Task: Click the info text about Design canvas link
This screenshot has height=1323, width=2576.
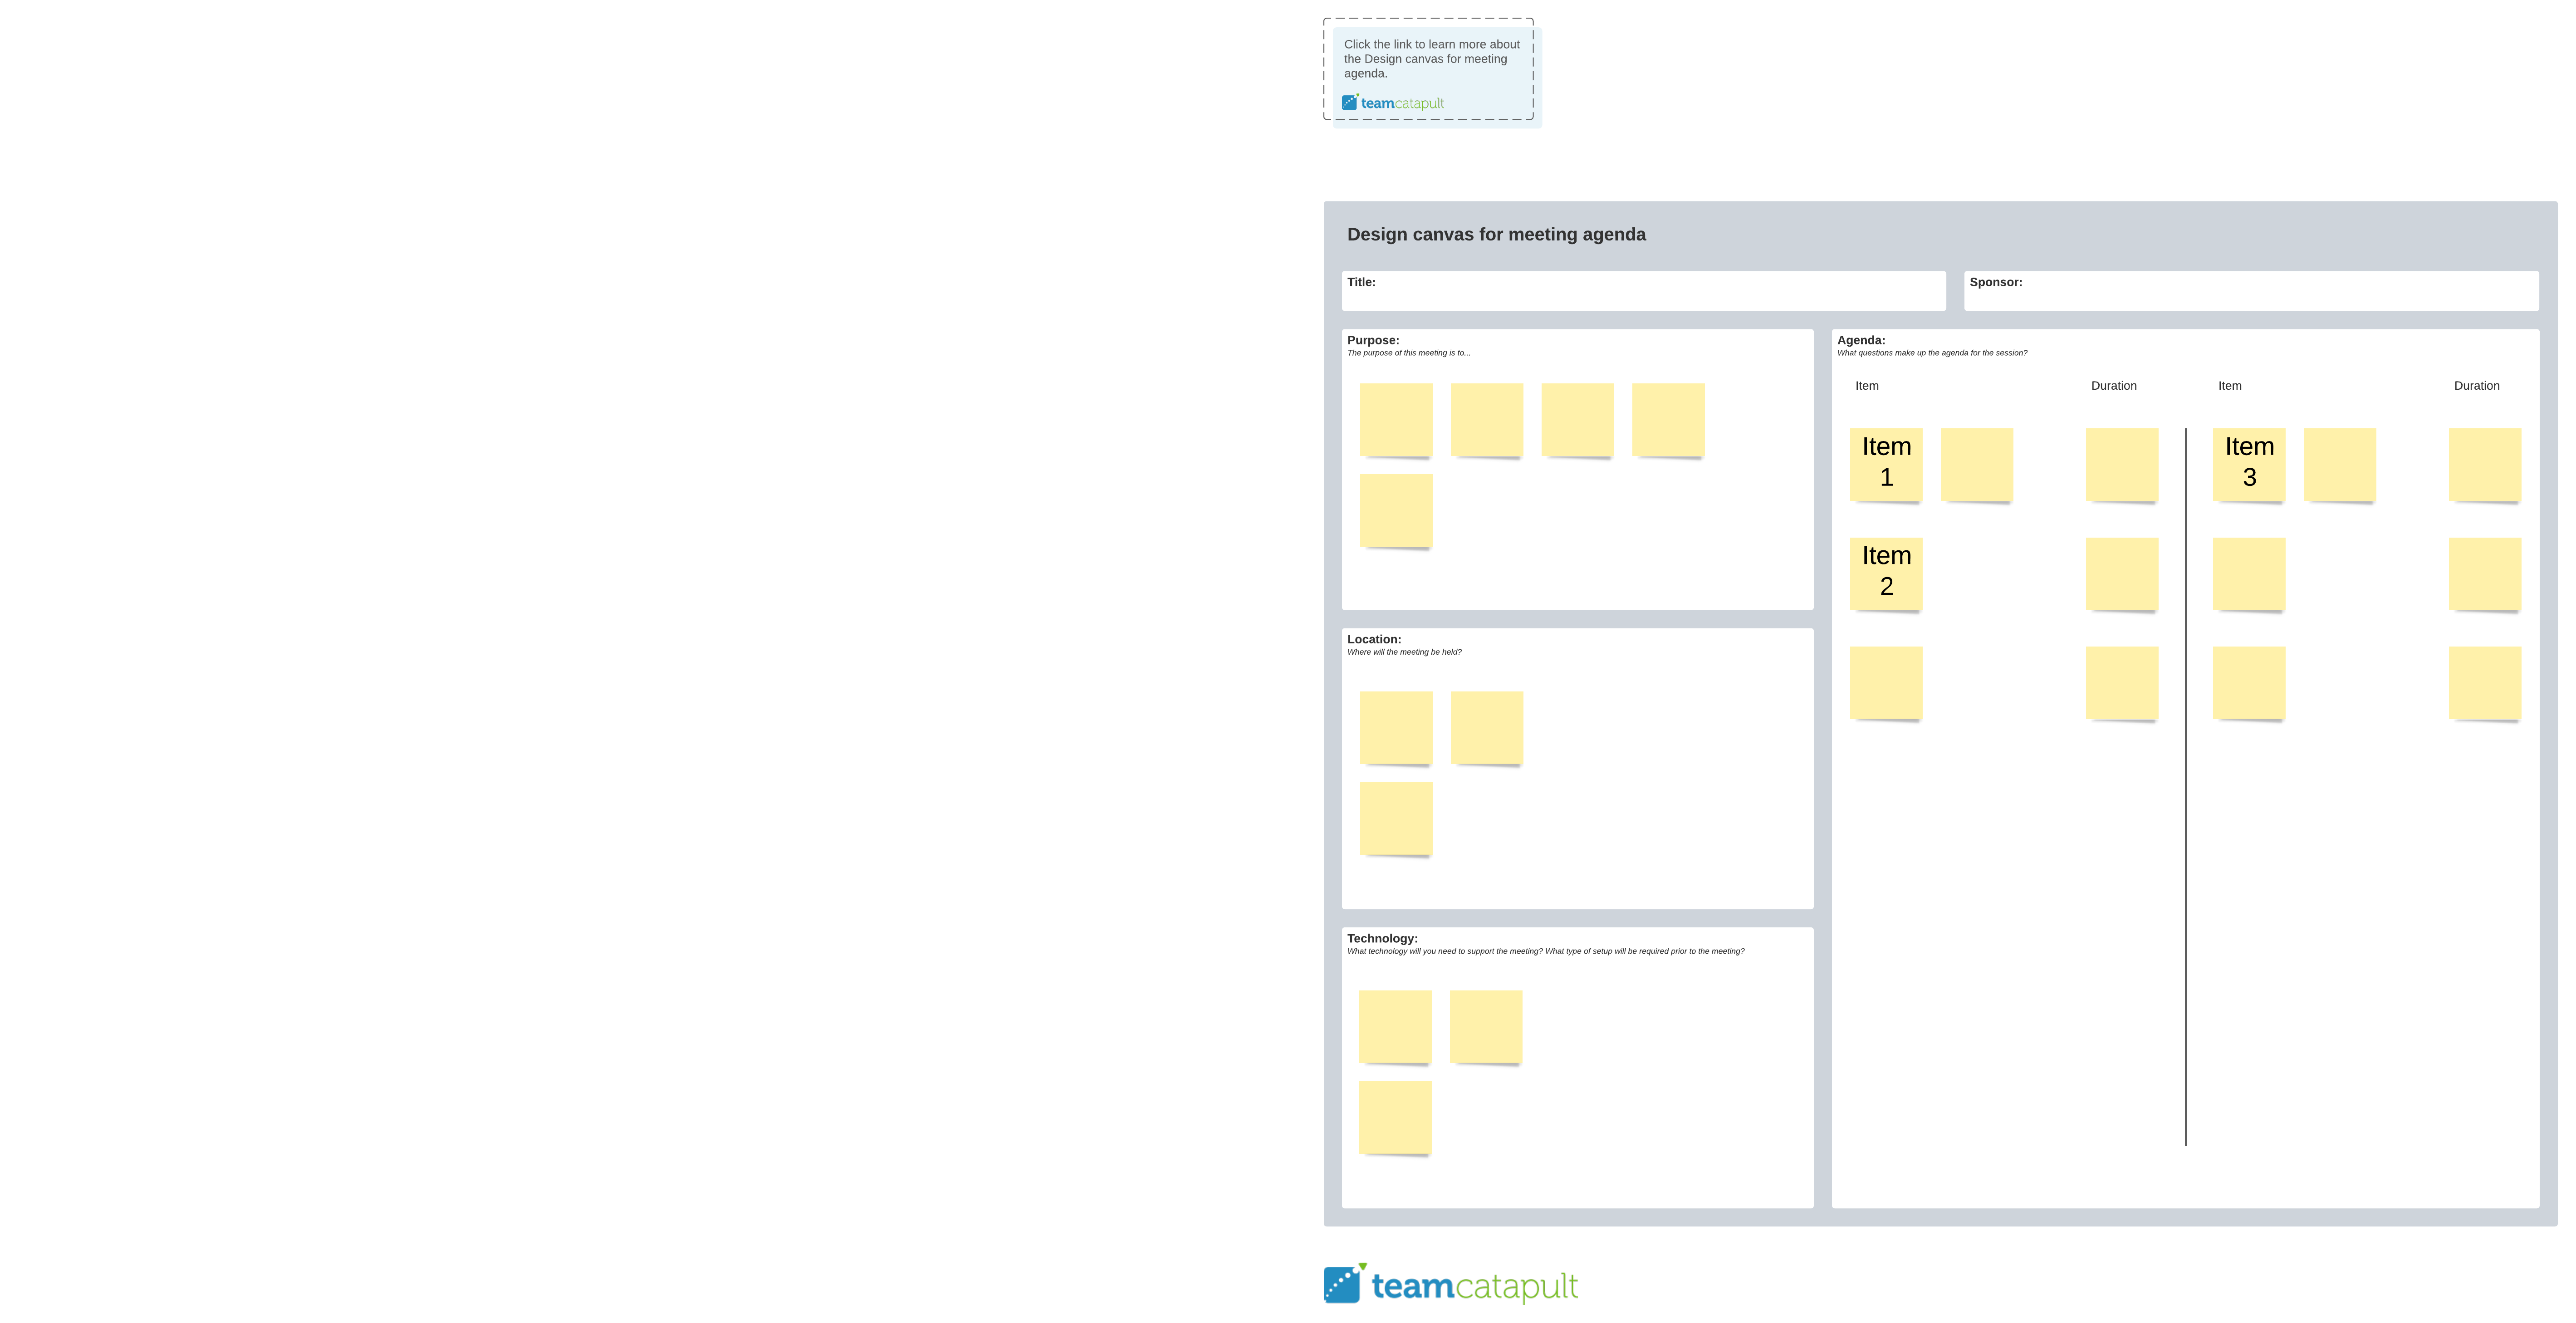Action: (x=1431, y=59)
